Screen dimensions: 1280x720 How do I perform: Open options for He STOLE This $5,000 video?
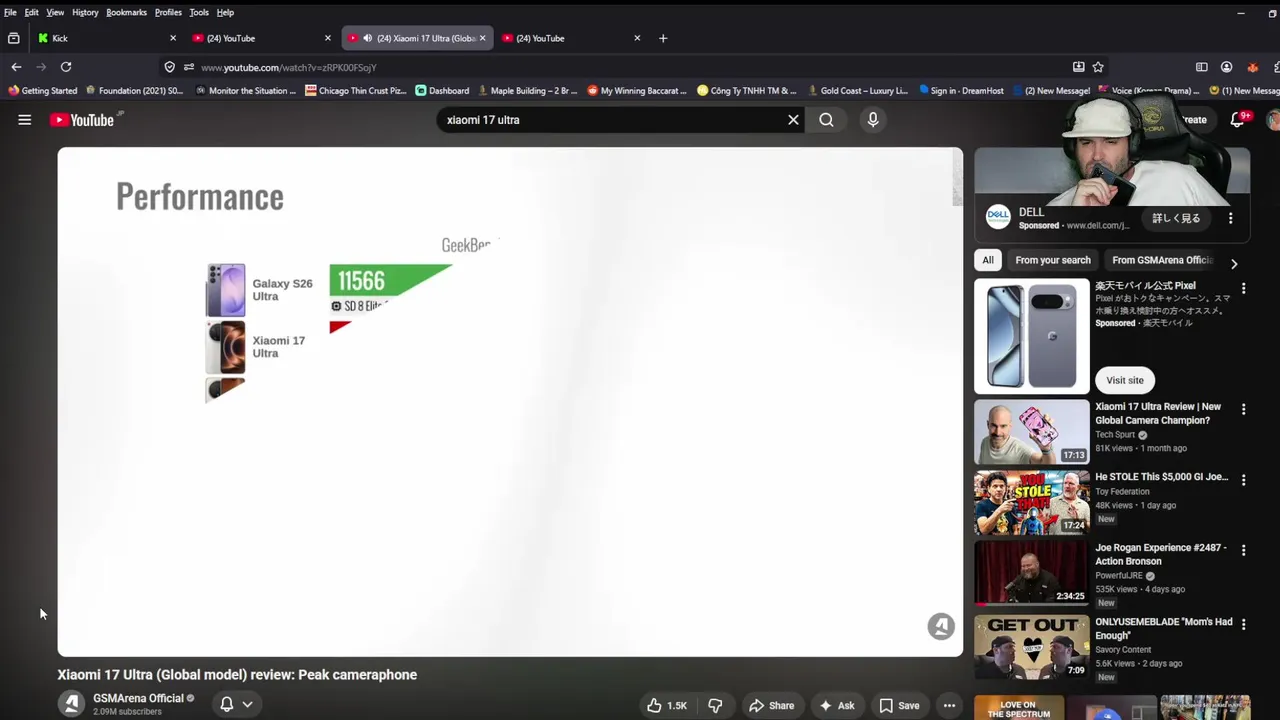[1243, 480]
